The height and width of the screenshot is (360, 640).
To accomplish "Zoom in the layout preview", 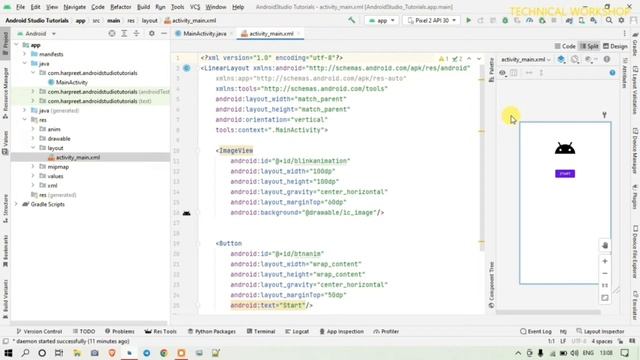I will tap(605, 261).
